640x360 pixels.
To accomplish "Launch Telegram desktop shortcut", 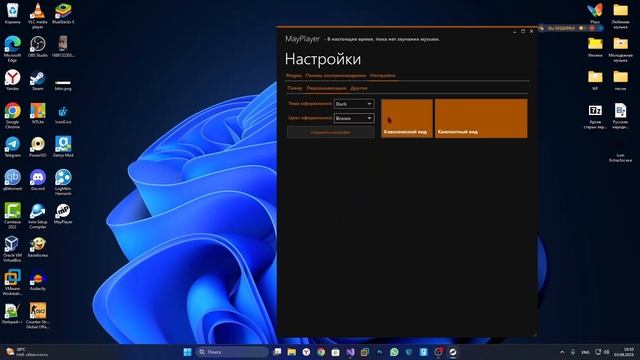I will (x=13, y=147).
